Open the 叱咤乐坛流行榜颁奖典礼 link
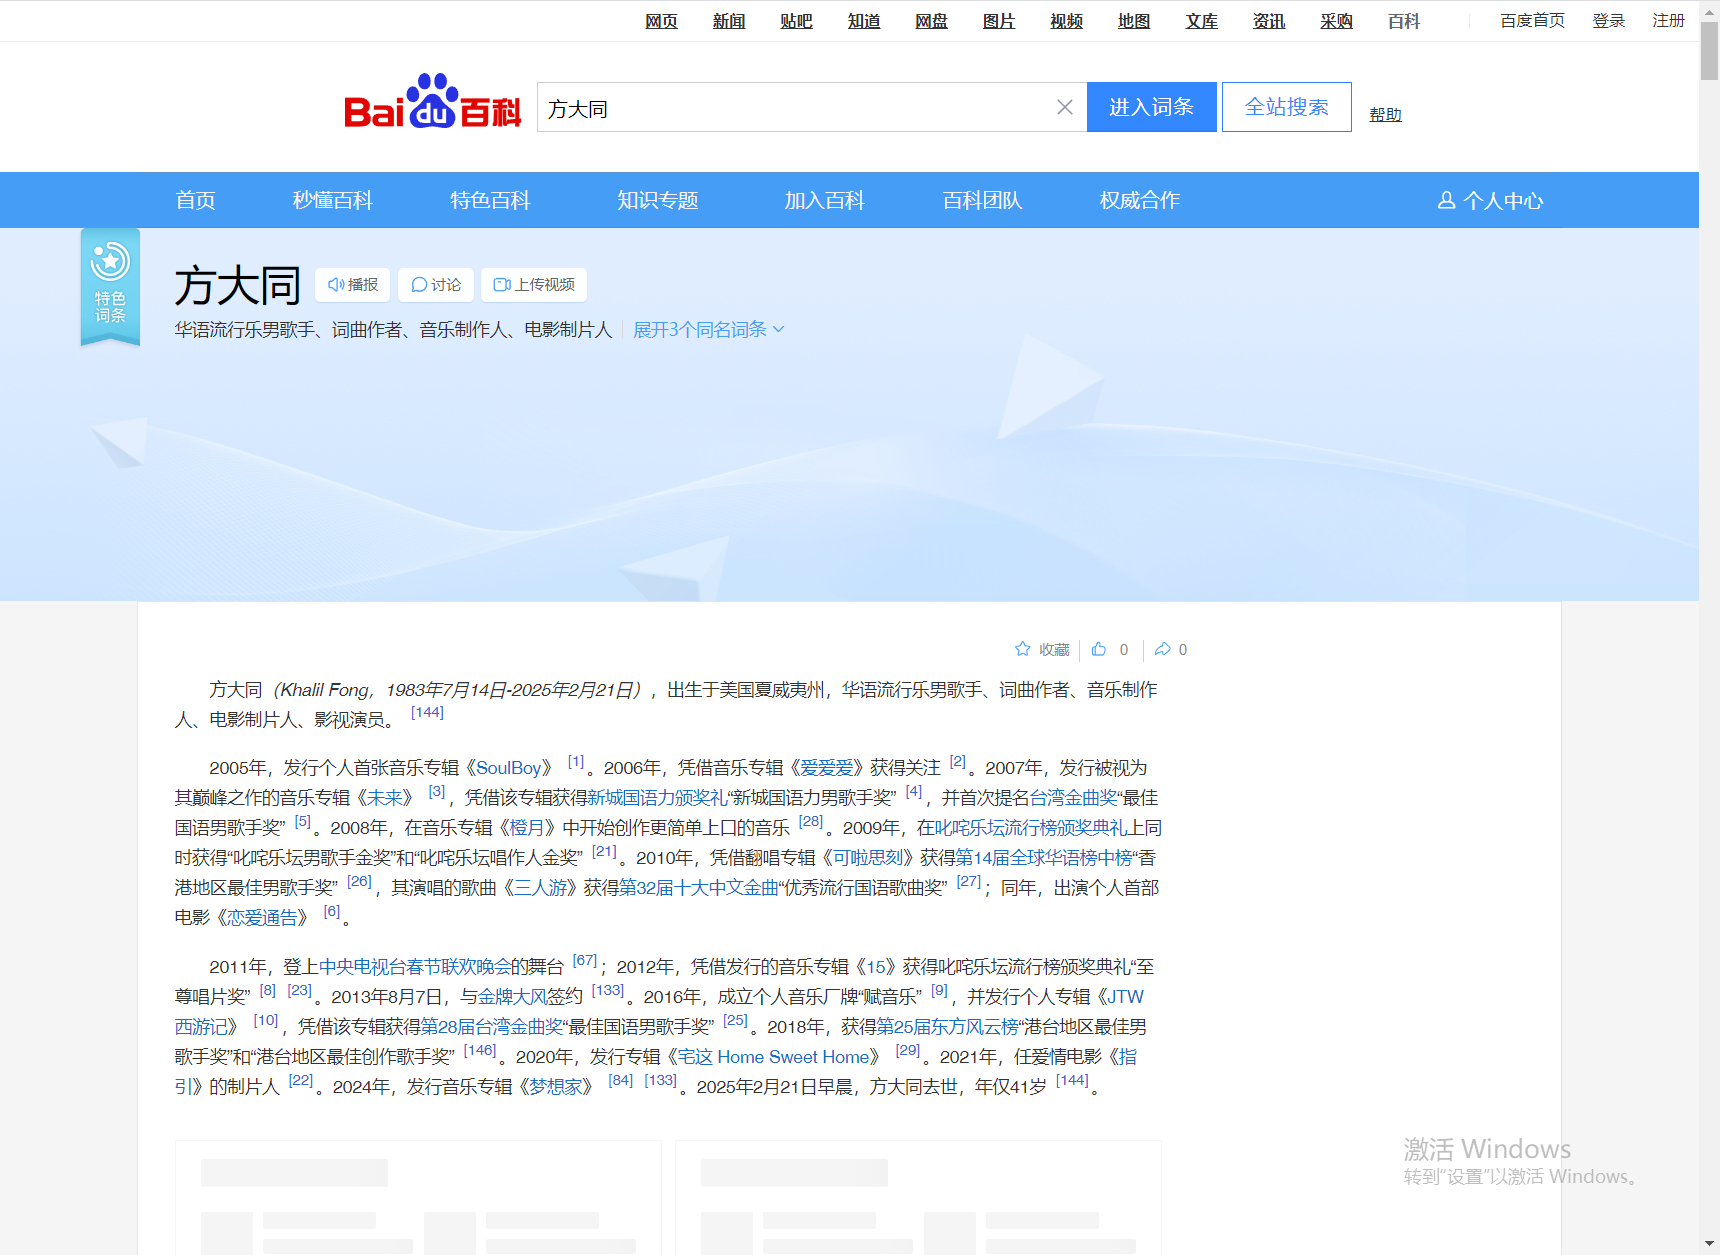Viewport: 1720px width, 1255px height. pos(1031,828)
